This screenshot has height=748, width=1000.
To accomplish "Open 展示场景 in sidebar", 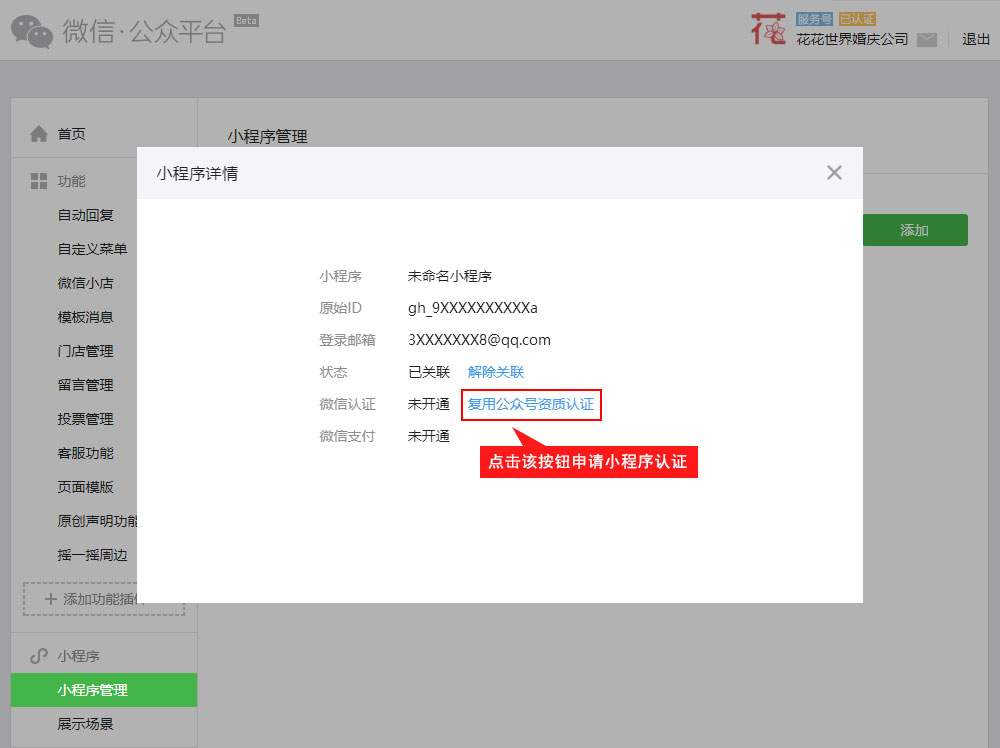I will pyautogui.click(x=86, y=724).
